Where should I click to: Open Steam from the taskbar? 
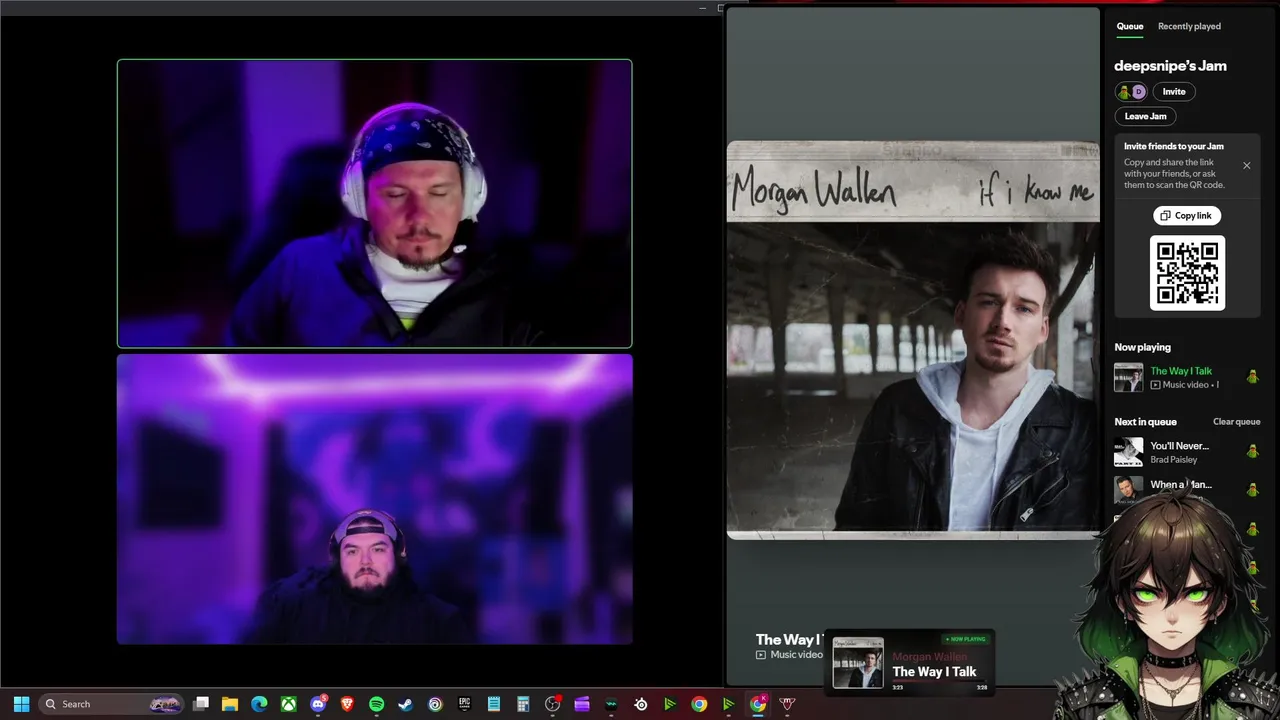[x=405, y=704]
